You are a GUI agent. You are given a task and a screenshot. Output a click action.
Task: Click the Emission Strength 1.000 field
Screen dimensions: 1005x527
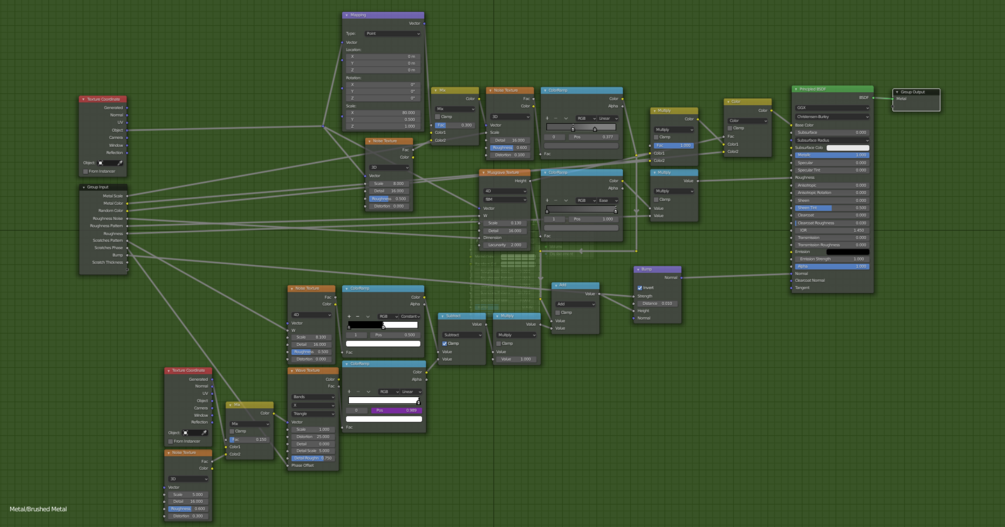832,259
